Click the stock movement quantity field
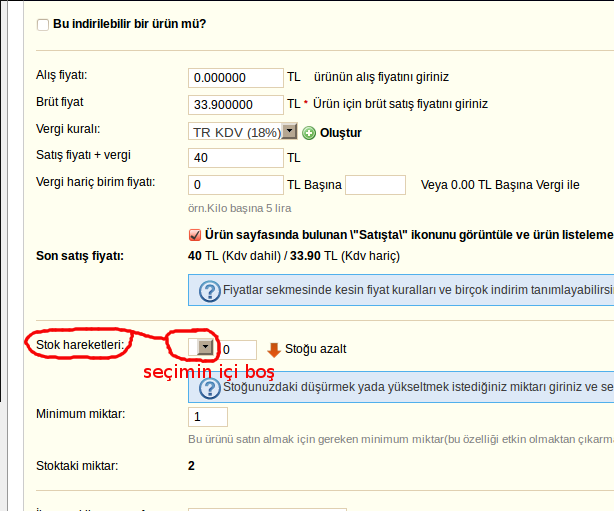 click(238, 349)
